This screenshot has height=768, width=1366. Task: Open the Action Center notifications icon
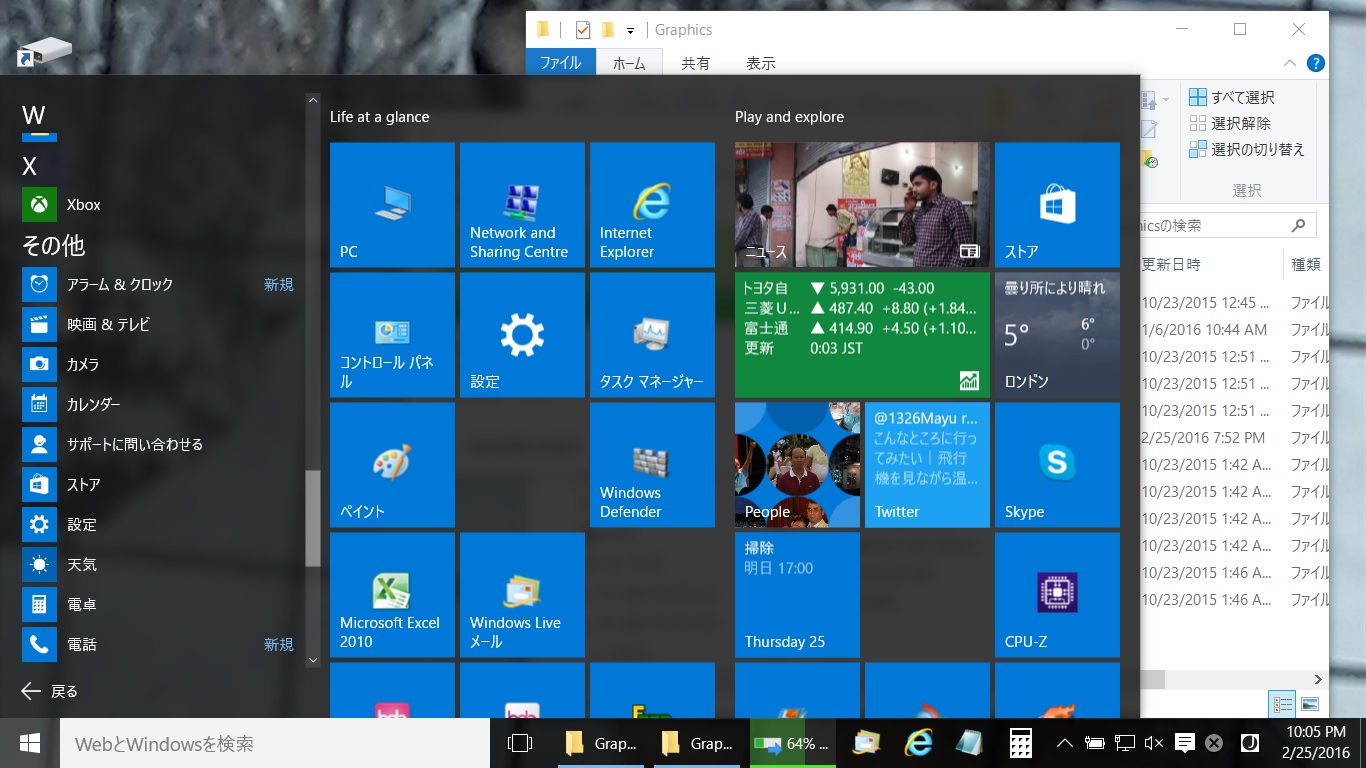1184,743
